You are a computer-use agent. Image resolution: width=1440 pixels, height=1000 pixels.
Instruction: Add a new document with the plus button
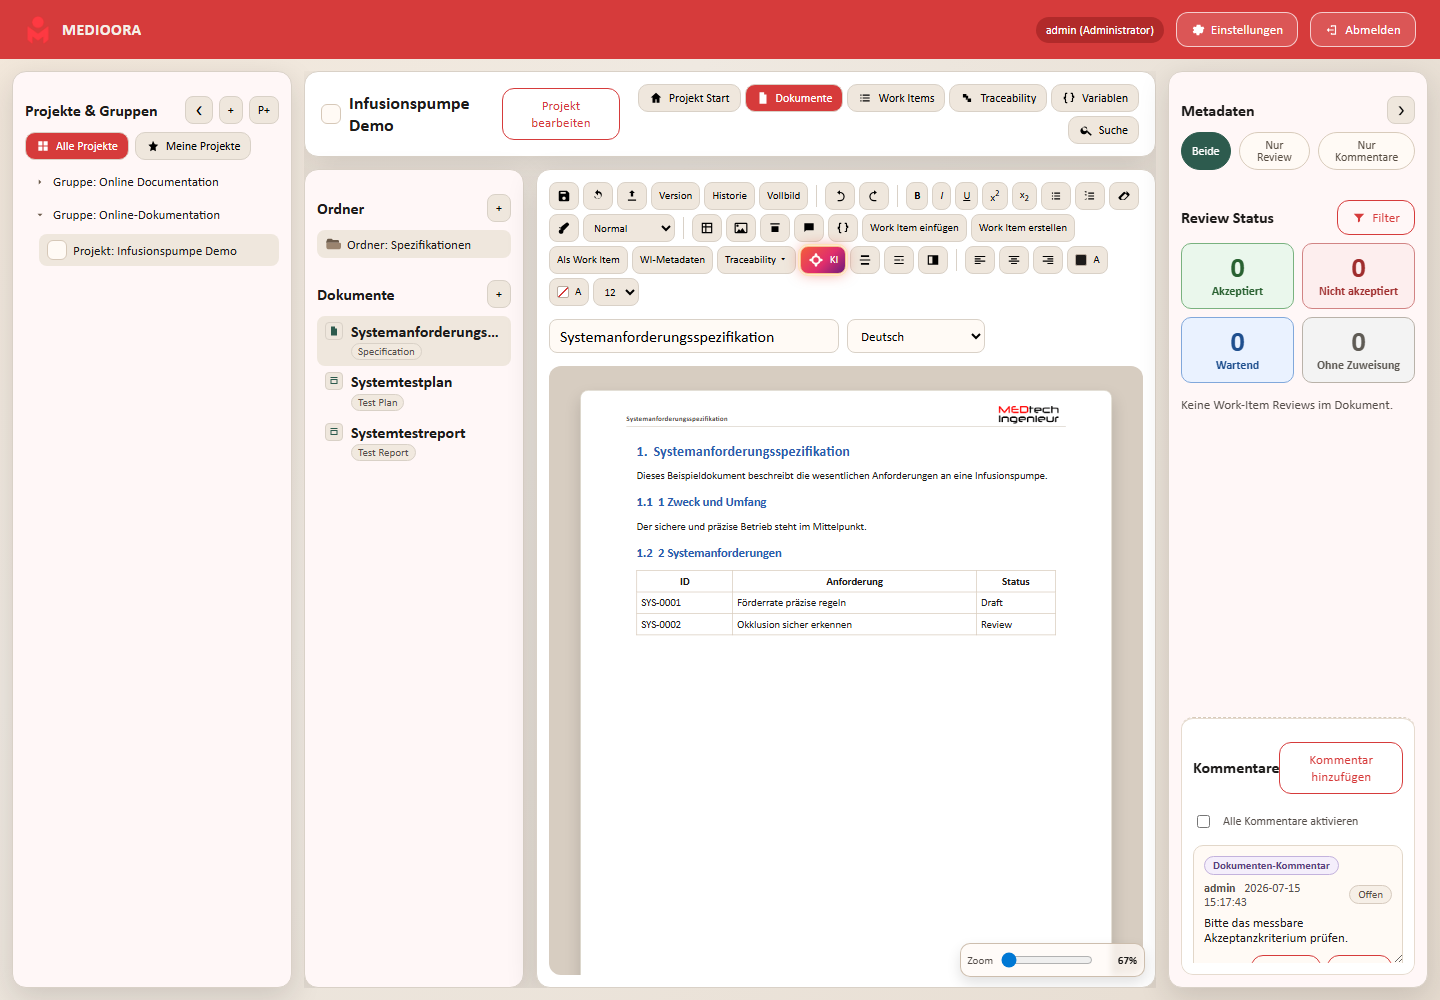499,294
